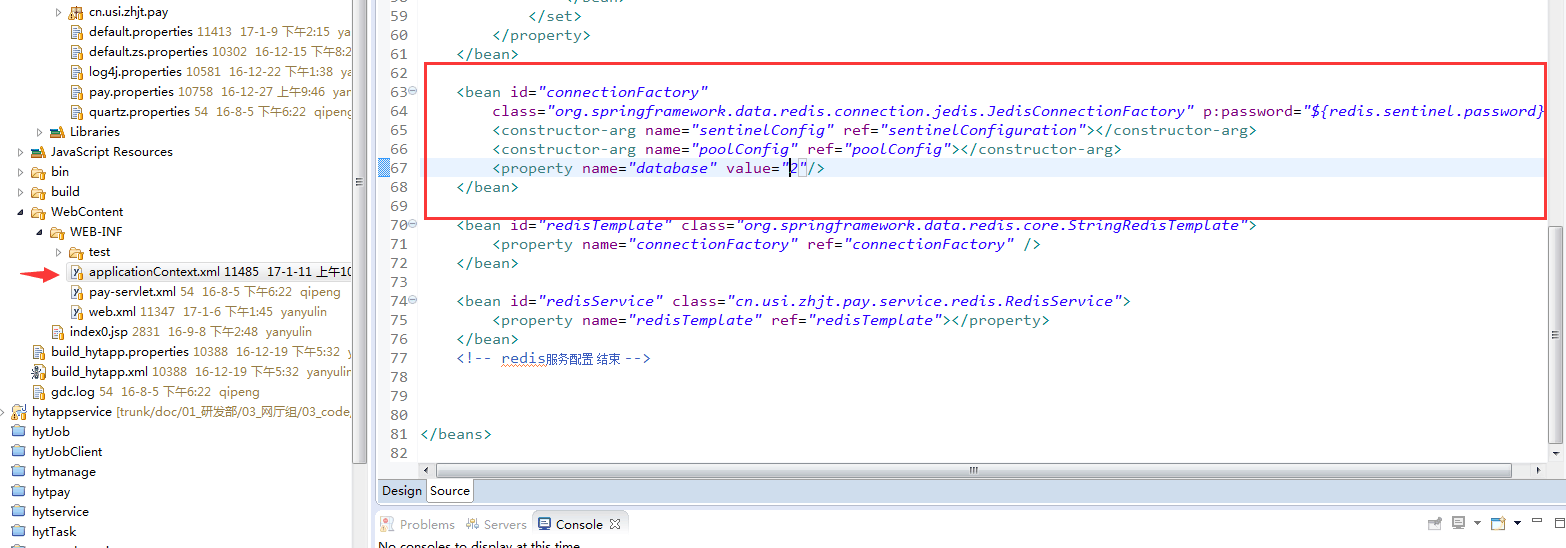
Task: Click Display Selected Console icon
Action: (1459, 523)
